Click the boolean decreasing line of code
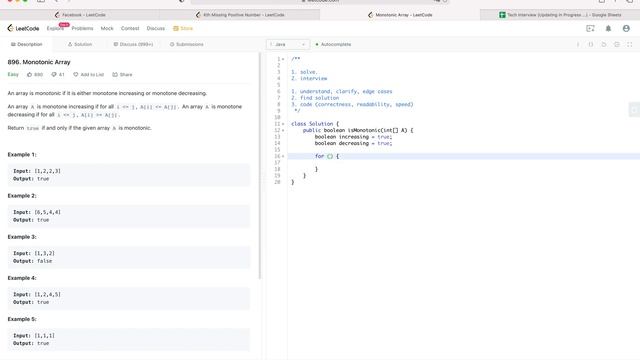The height and width of the screenshot is (360, 640). tap(353, 143)
